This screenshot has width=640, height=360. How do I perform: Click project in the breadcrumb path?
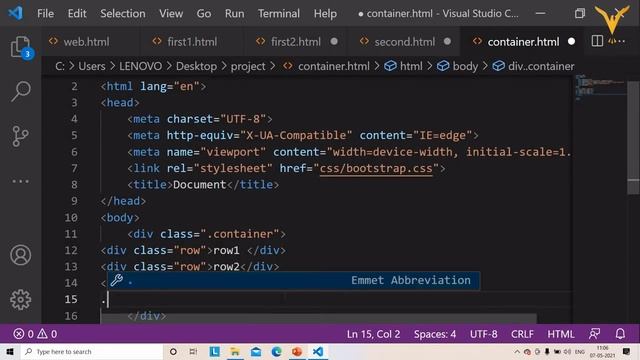click(x=248, y=66)
